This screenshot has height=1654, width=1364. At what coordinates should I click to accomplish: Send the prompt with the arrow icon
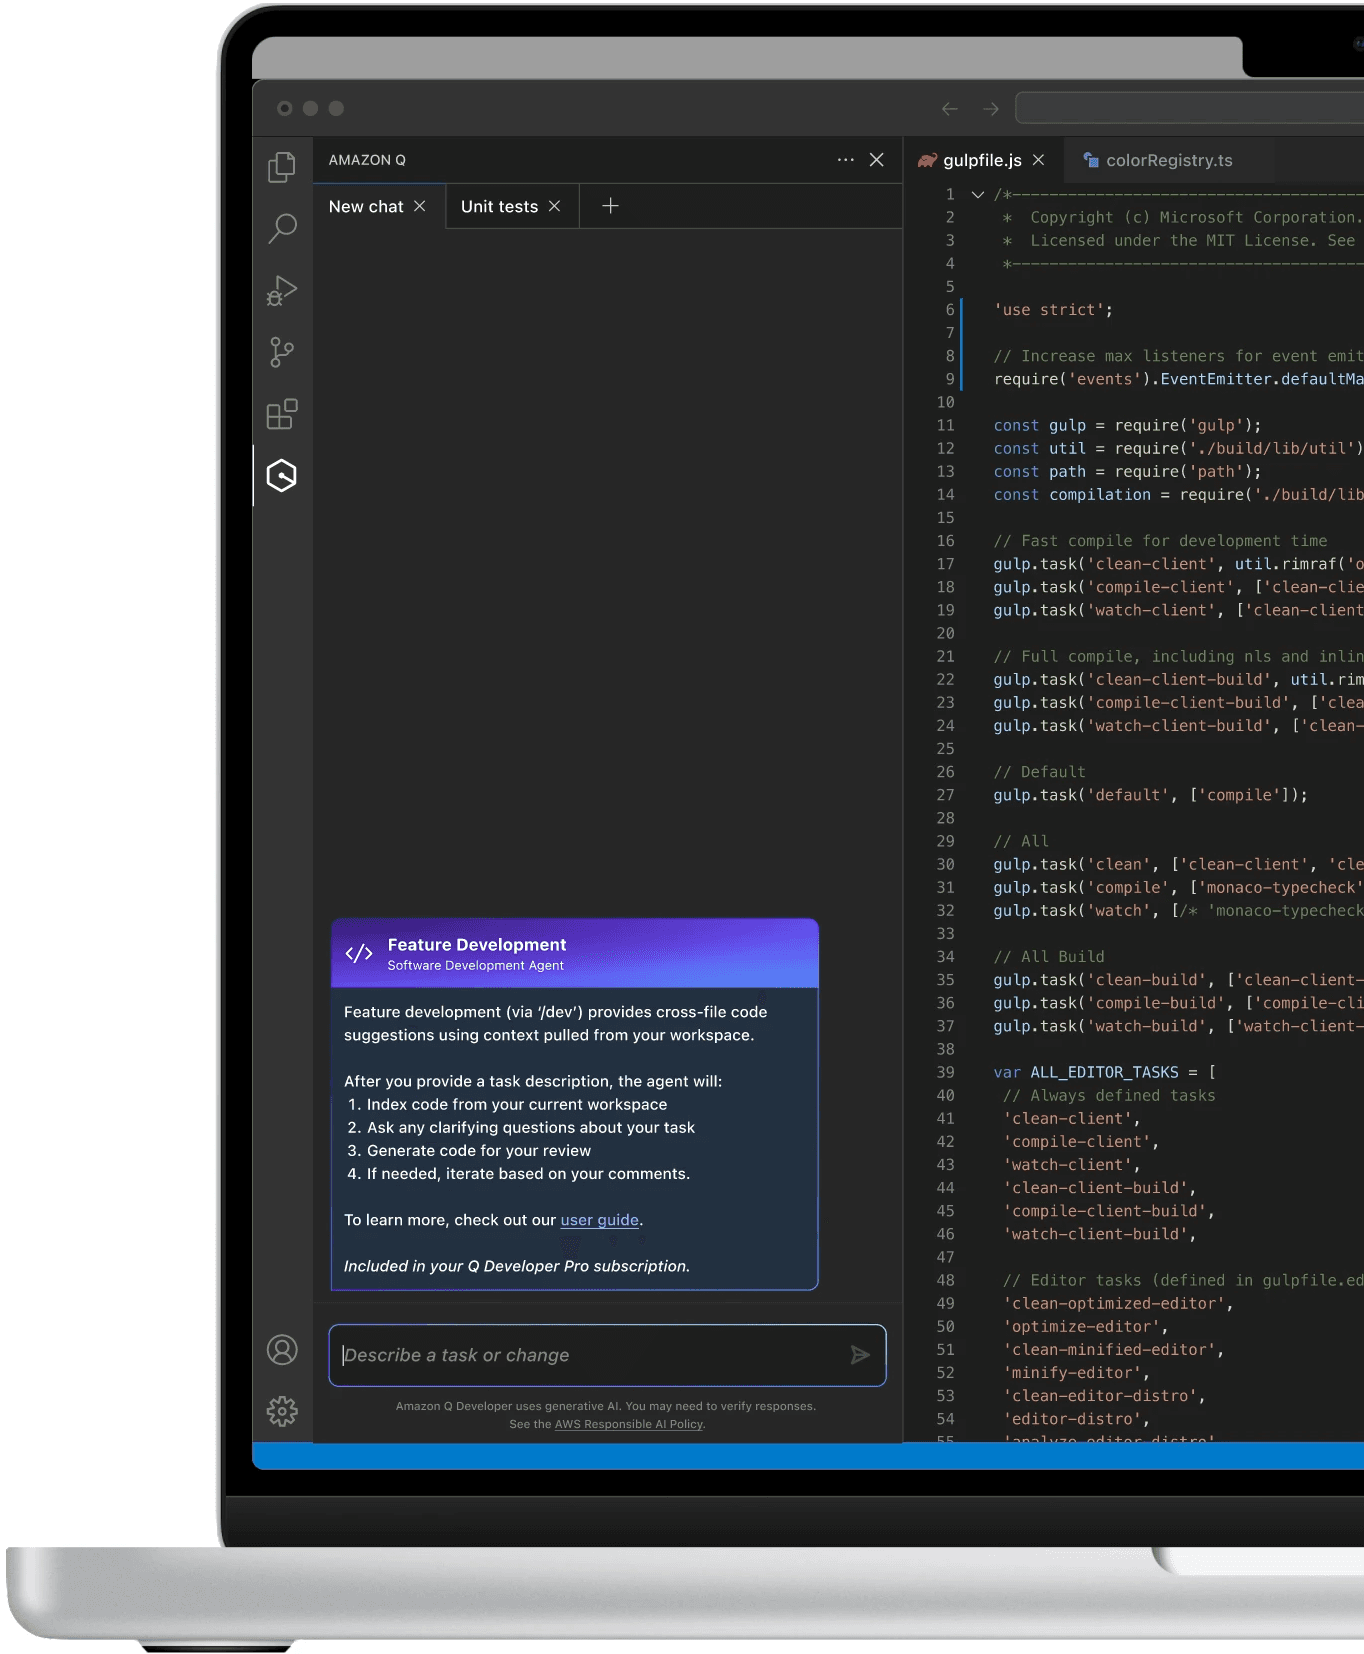click(x=860, y=1355)
